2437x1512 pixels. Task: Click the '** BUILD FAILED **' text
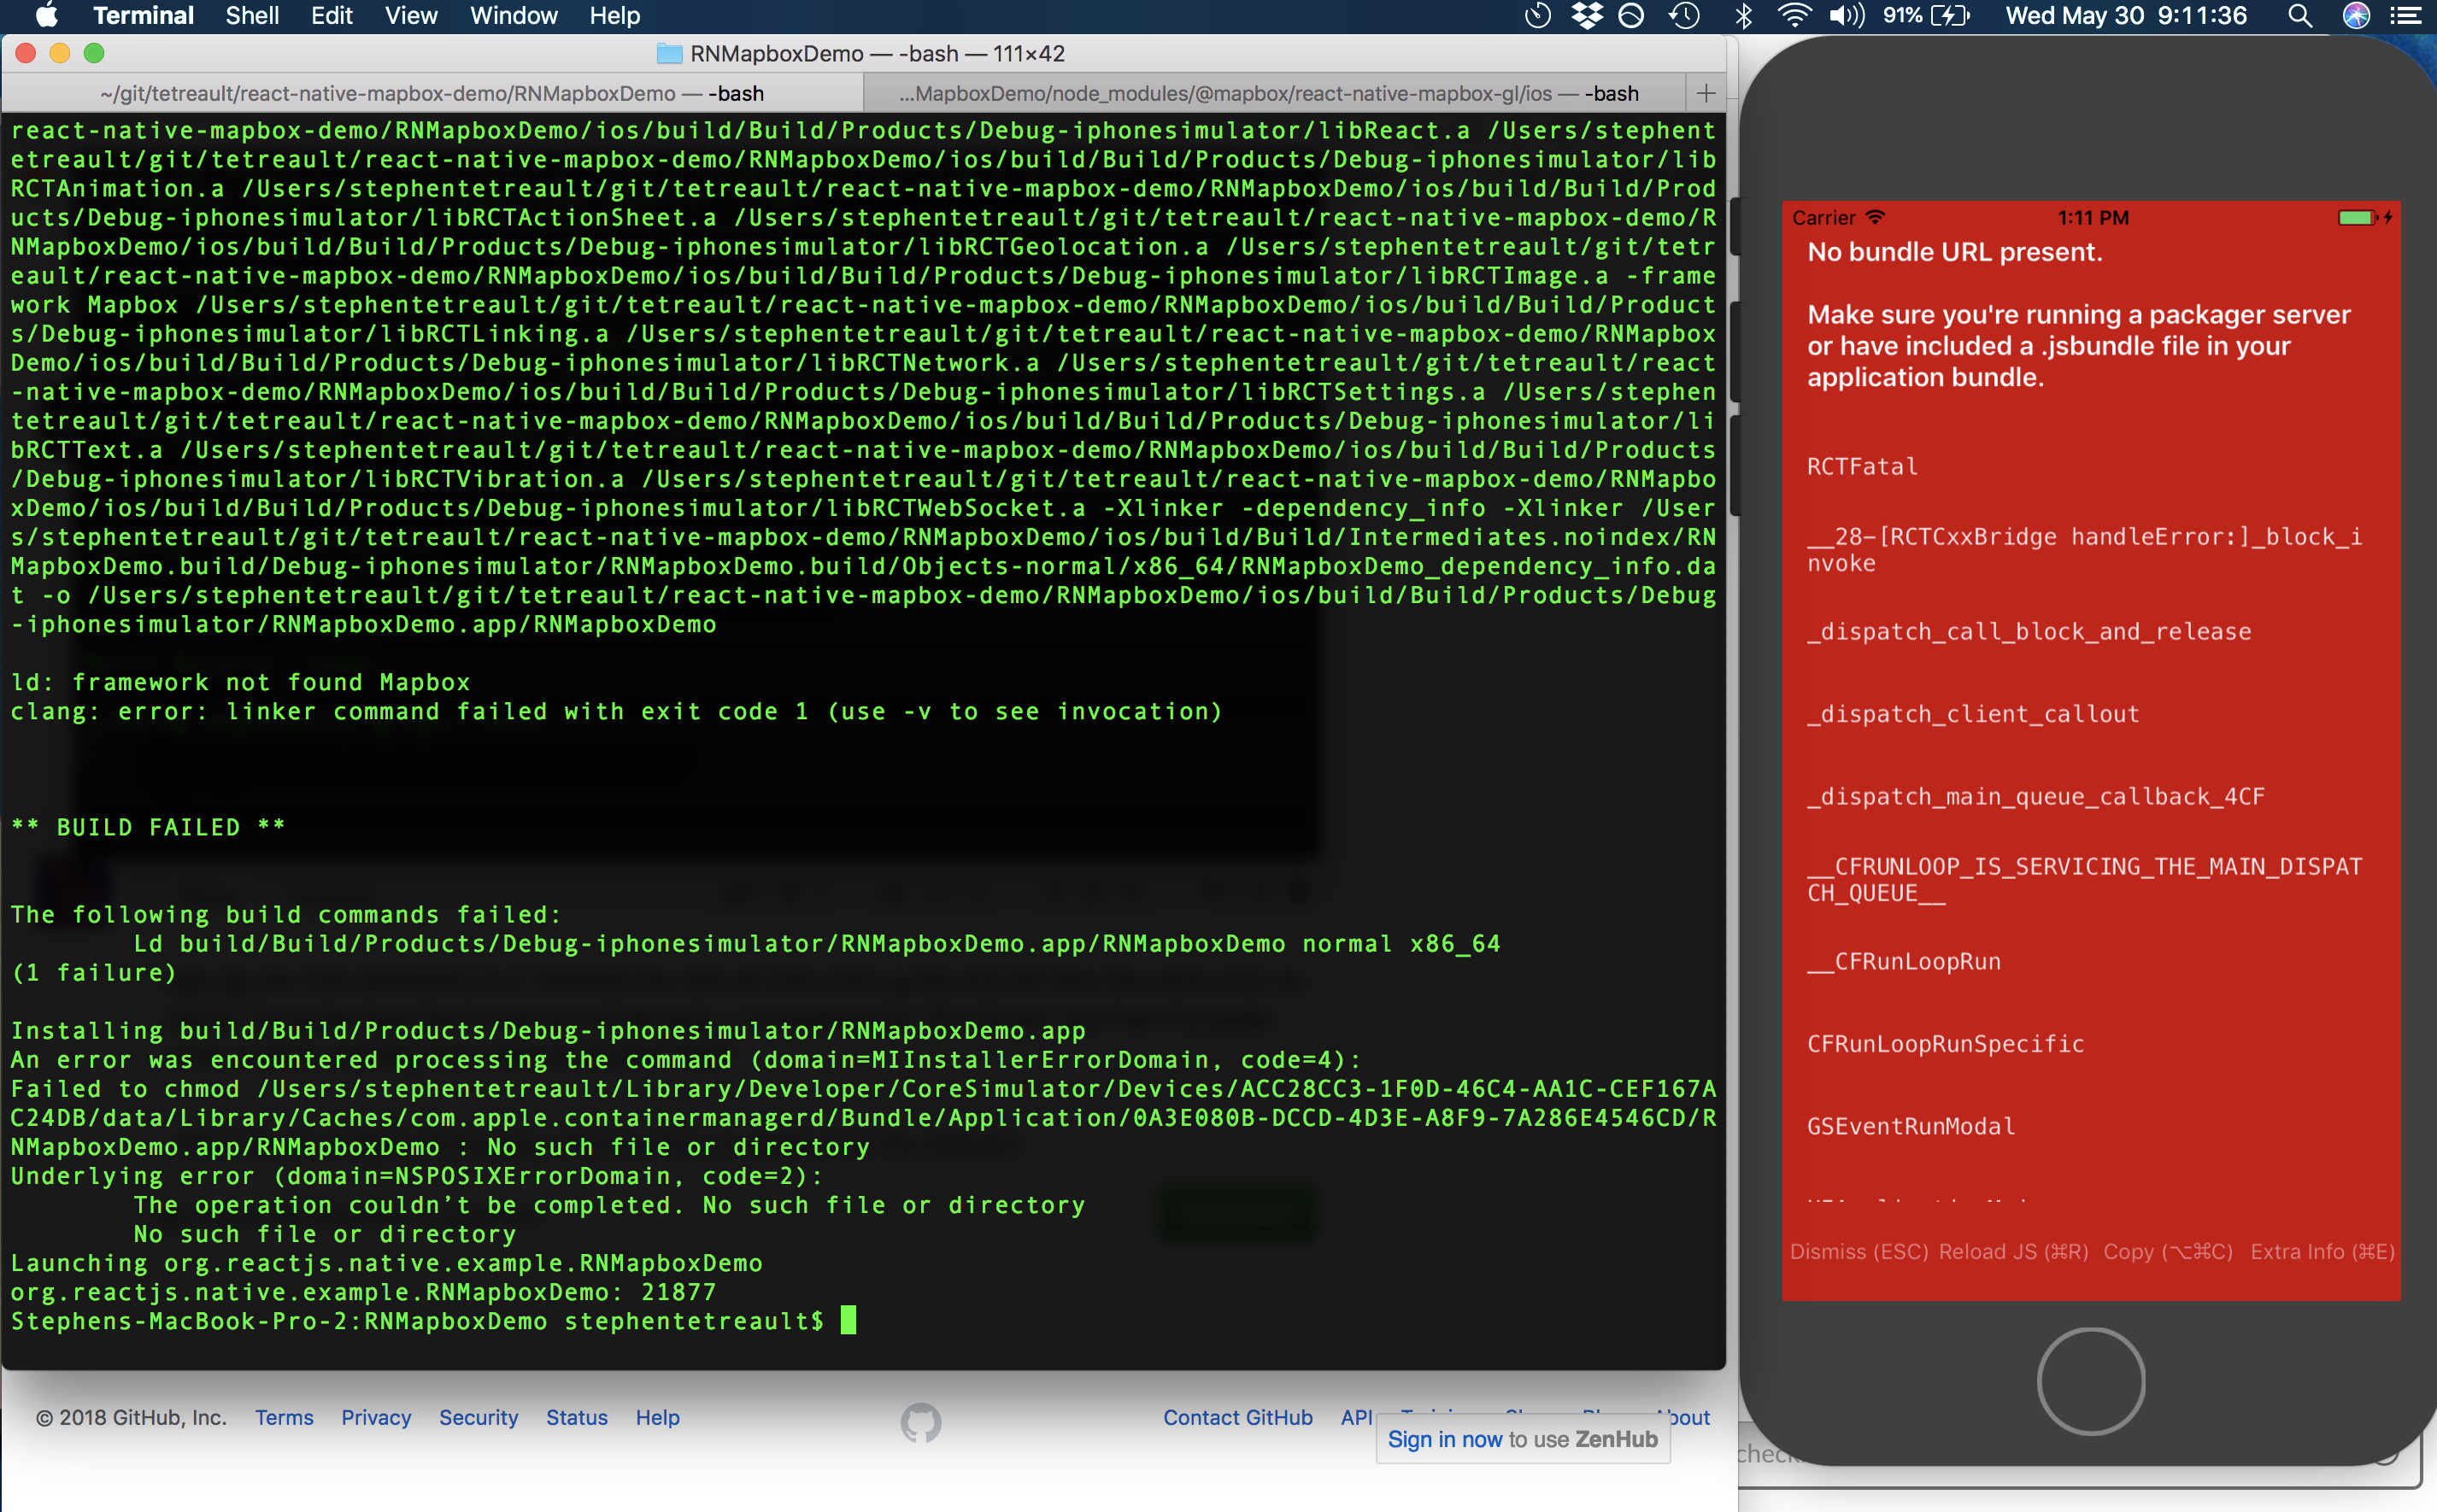tap(148, 827)
